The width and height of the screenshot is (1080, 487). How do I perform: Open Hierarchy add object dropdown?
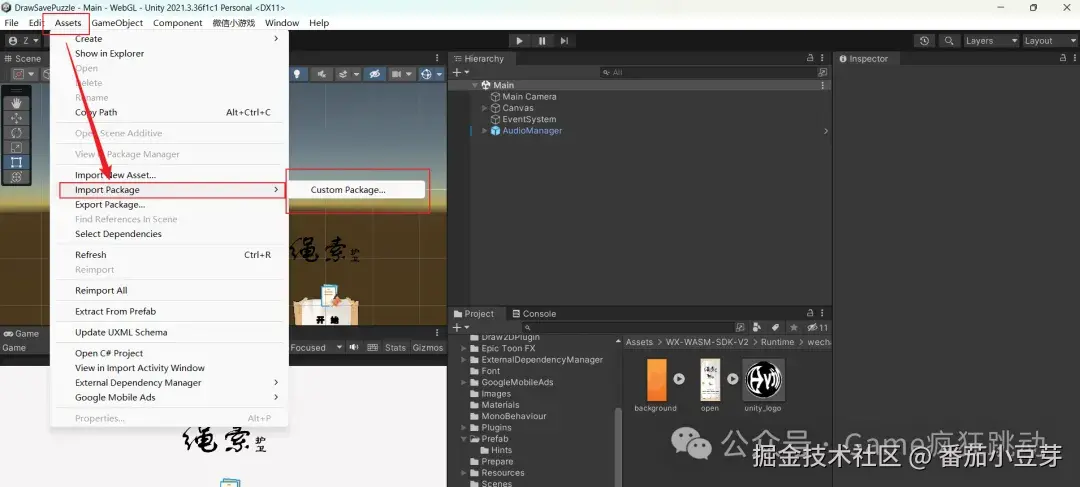pyautogui.click(x=460, y=72)
